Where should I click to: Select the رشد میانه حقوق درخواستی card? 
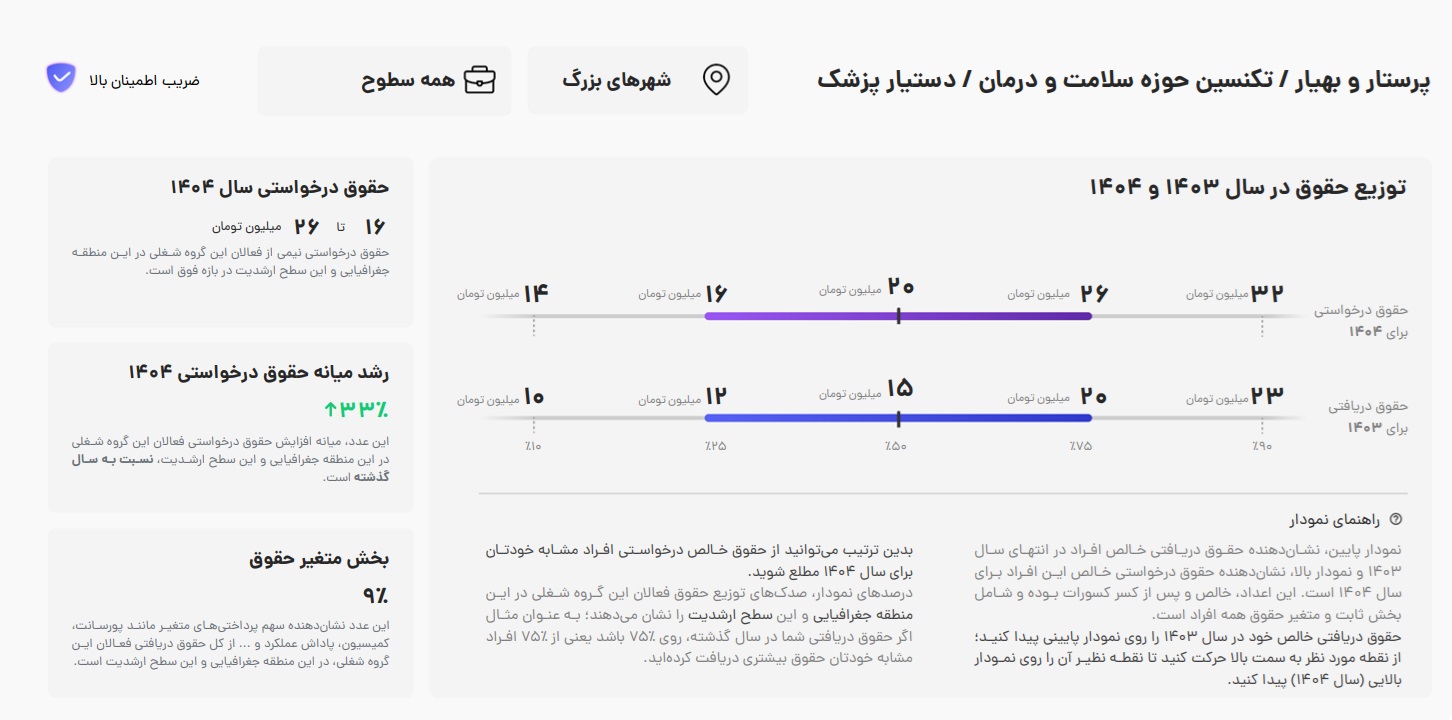(x=231, y=427)
